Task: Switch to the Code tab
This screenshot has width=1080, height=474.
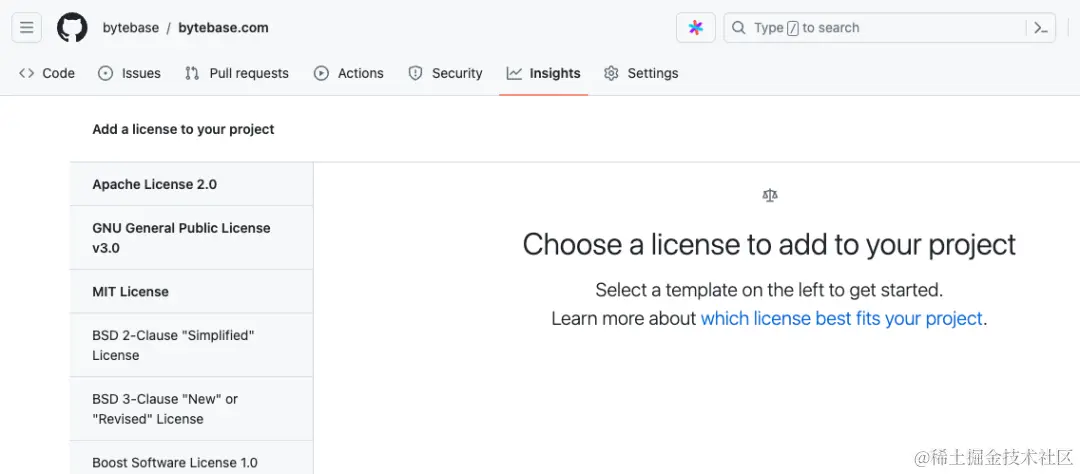Action: point(47,73)
